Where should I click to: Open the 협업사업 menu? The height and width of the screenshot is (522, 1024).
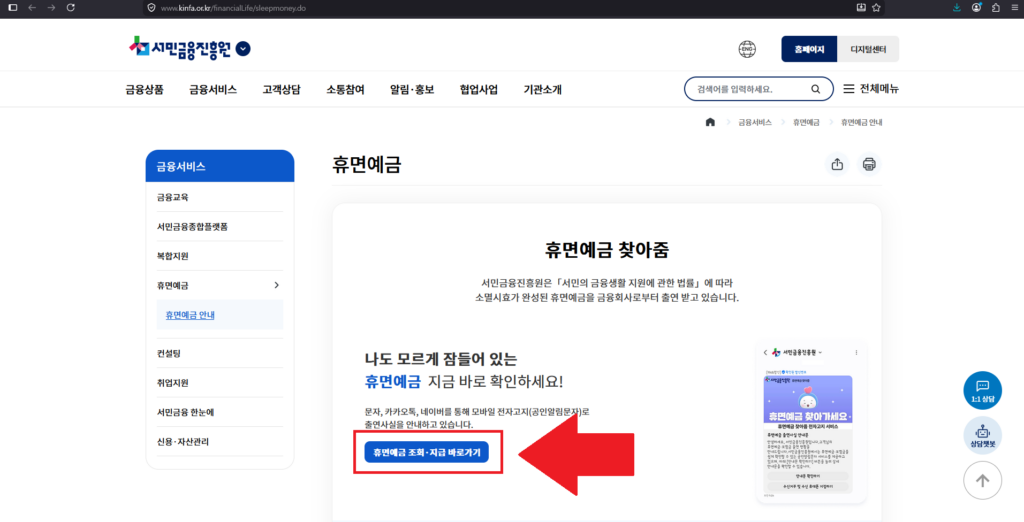479,90
